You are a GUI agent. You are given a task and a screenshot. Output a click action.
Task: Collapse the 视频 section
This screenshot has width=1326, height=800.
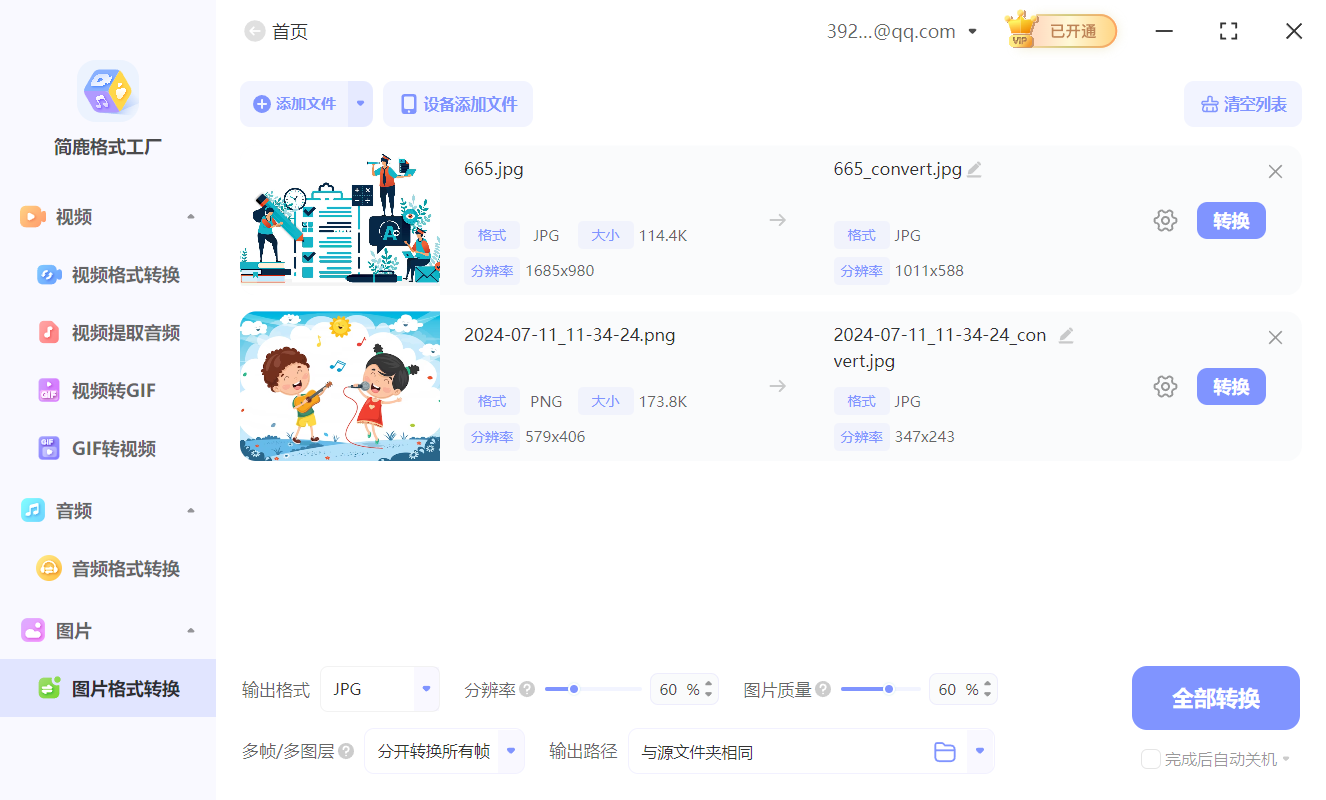(x=190, y=216)
